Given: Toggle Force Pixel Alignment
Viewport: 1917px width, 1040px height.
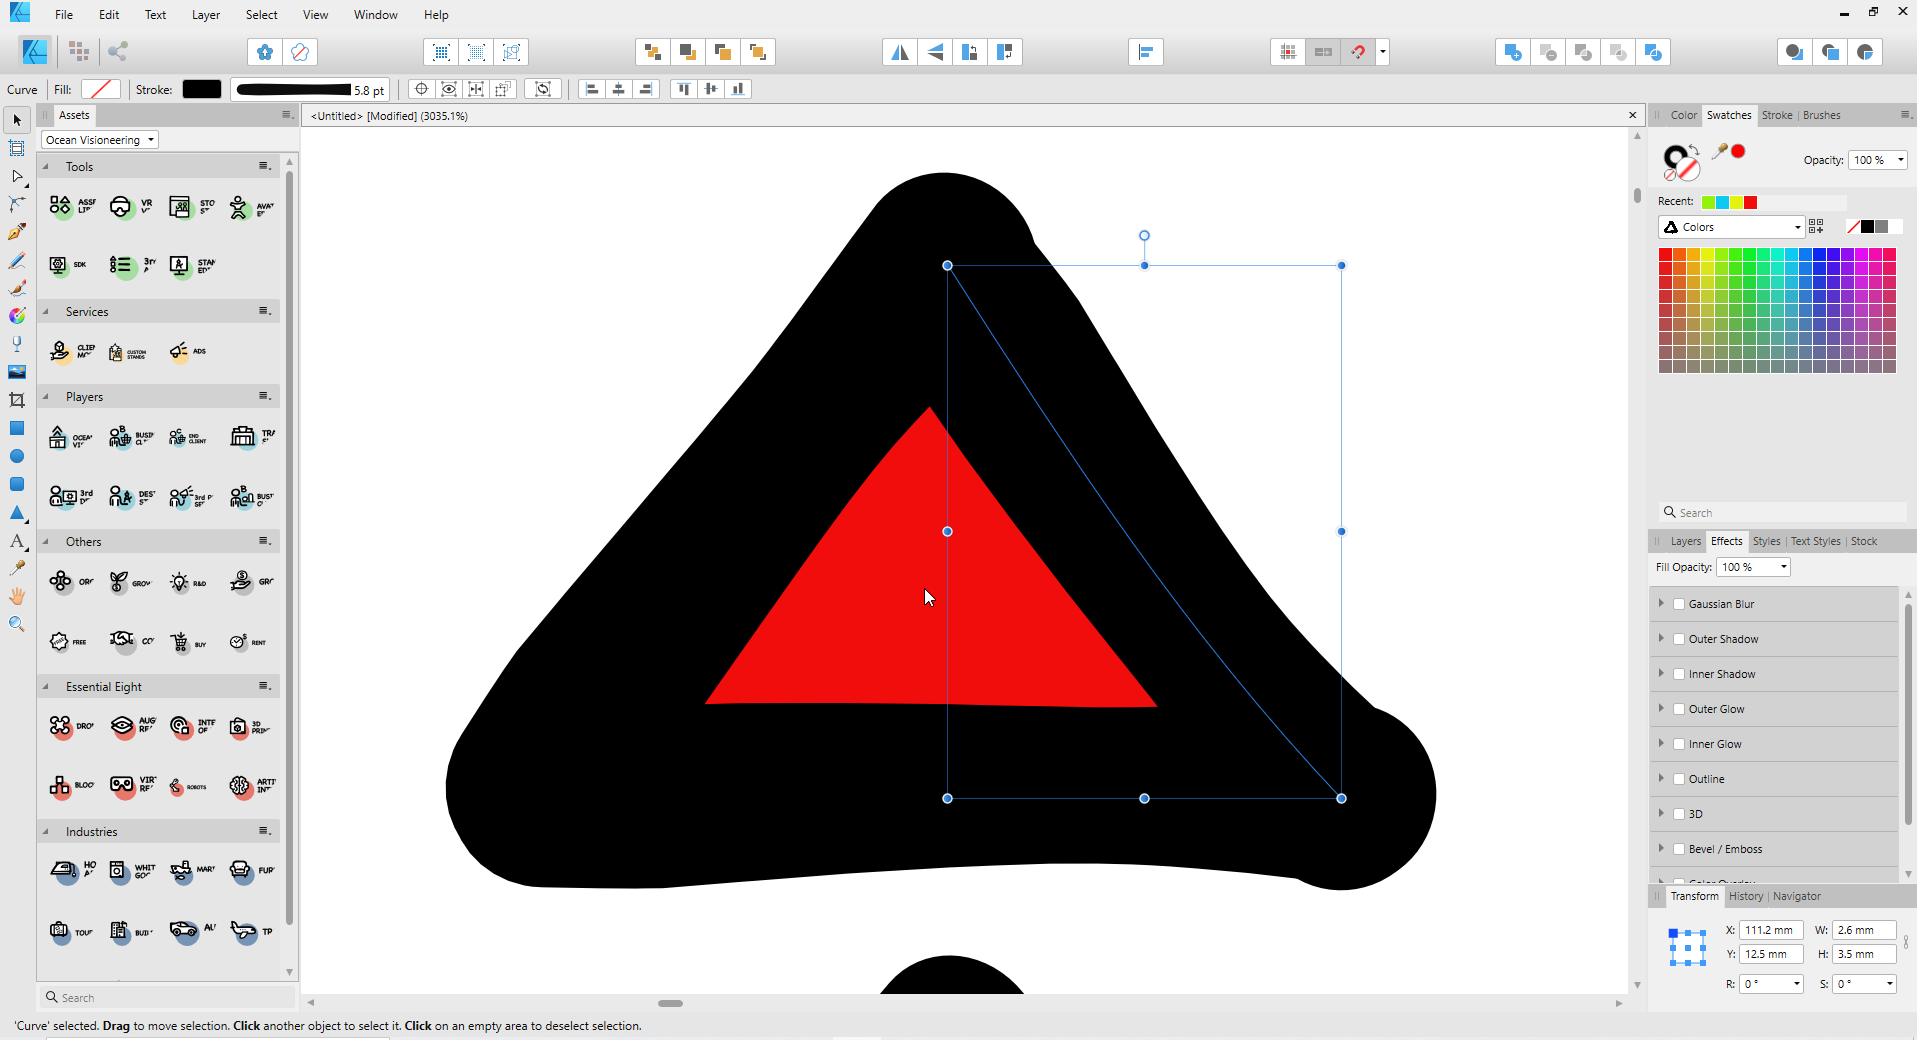Looking at the screenshot, I should tap(1288, 52).
